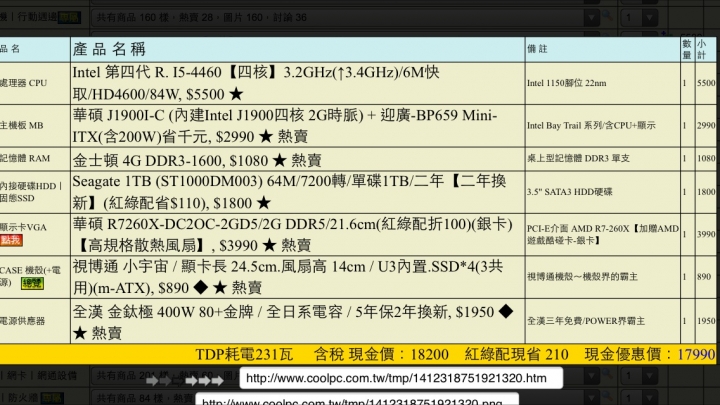The image size is (720, 405).
Task: Select the 全漢 金鈦極 400W power supply row
Action: click(x=298, y=321)
